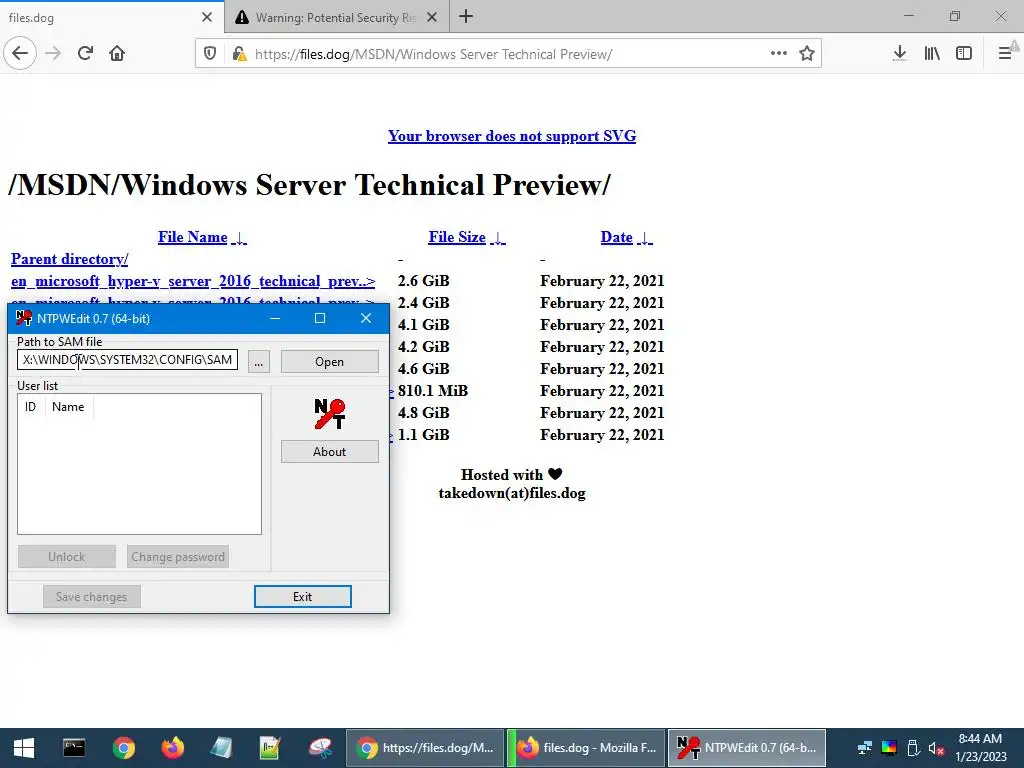Click the 2.6 GiB file size text
Screen dimensions: 1024x768
(x=423, y=281)
